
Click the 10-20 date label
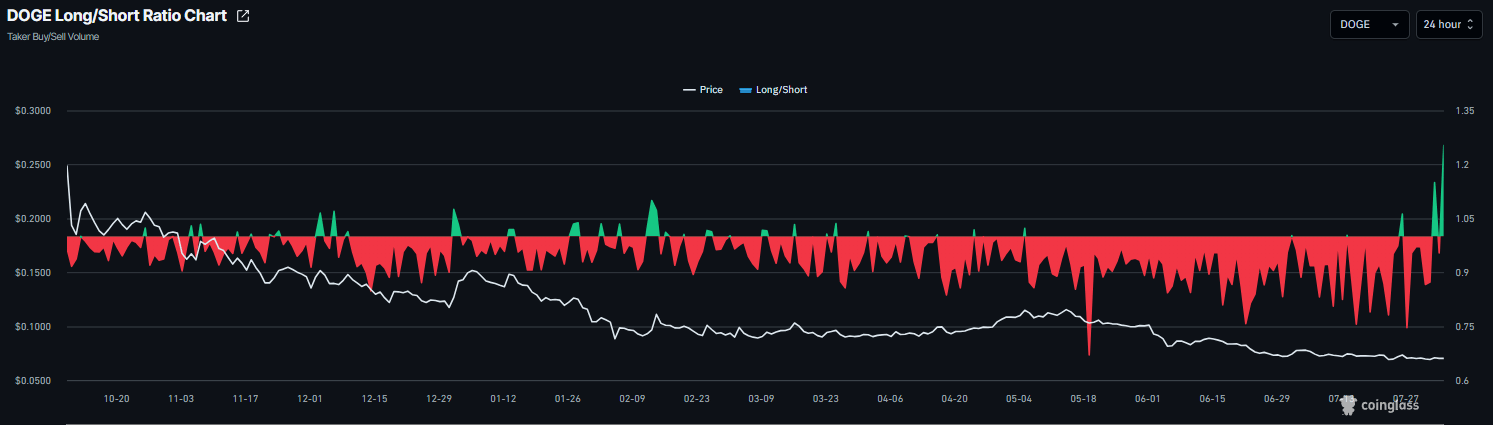116,398
